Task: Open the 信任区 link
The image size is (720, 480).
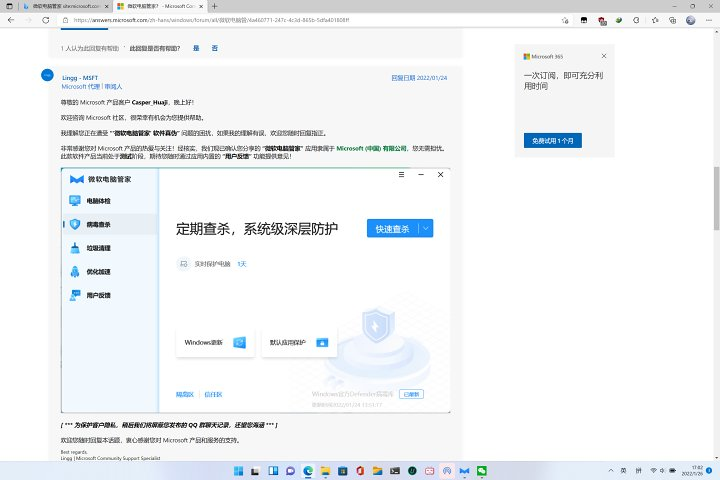Action: (213, 395)
